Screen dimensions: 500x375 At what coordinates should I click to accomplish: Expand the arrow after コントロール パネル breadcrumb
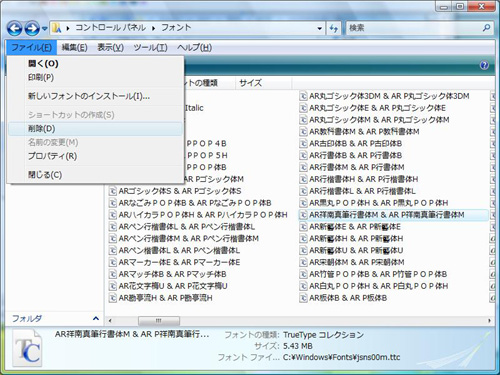click(153, 28)
